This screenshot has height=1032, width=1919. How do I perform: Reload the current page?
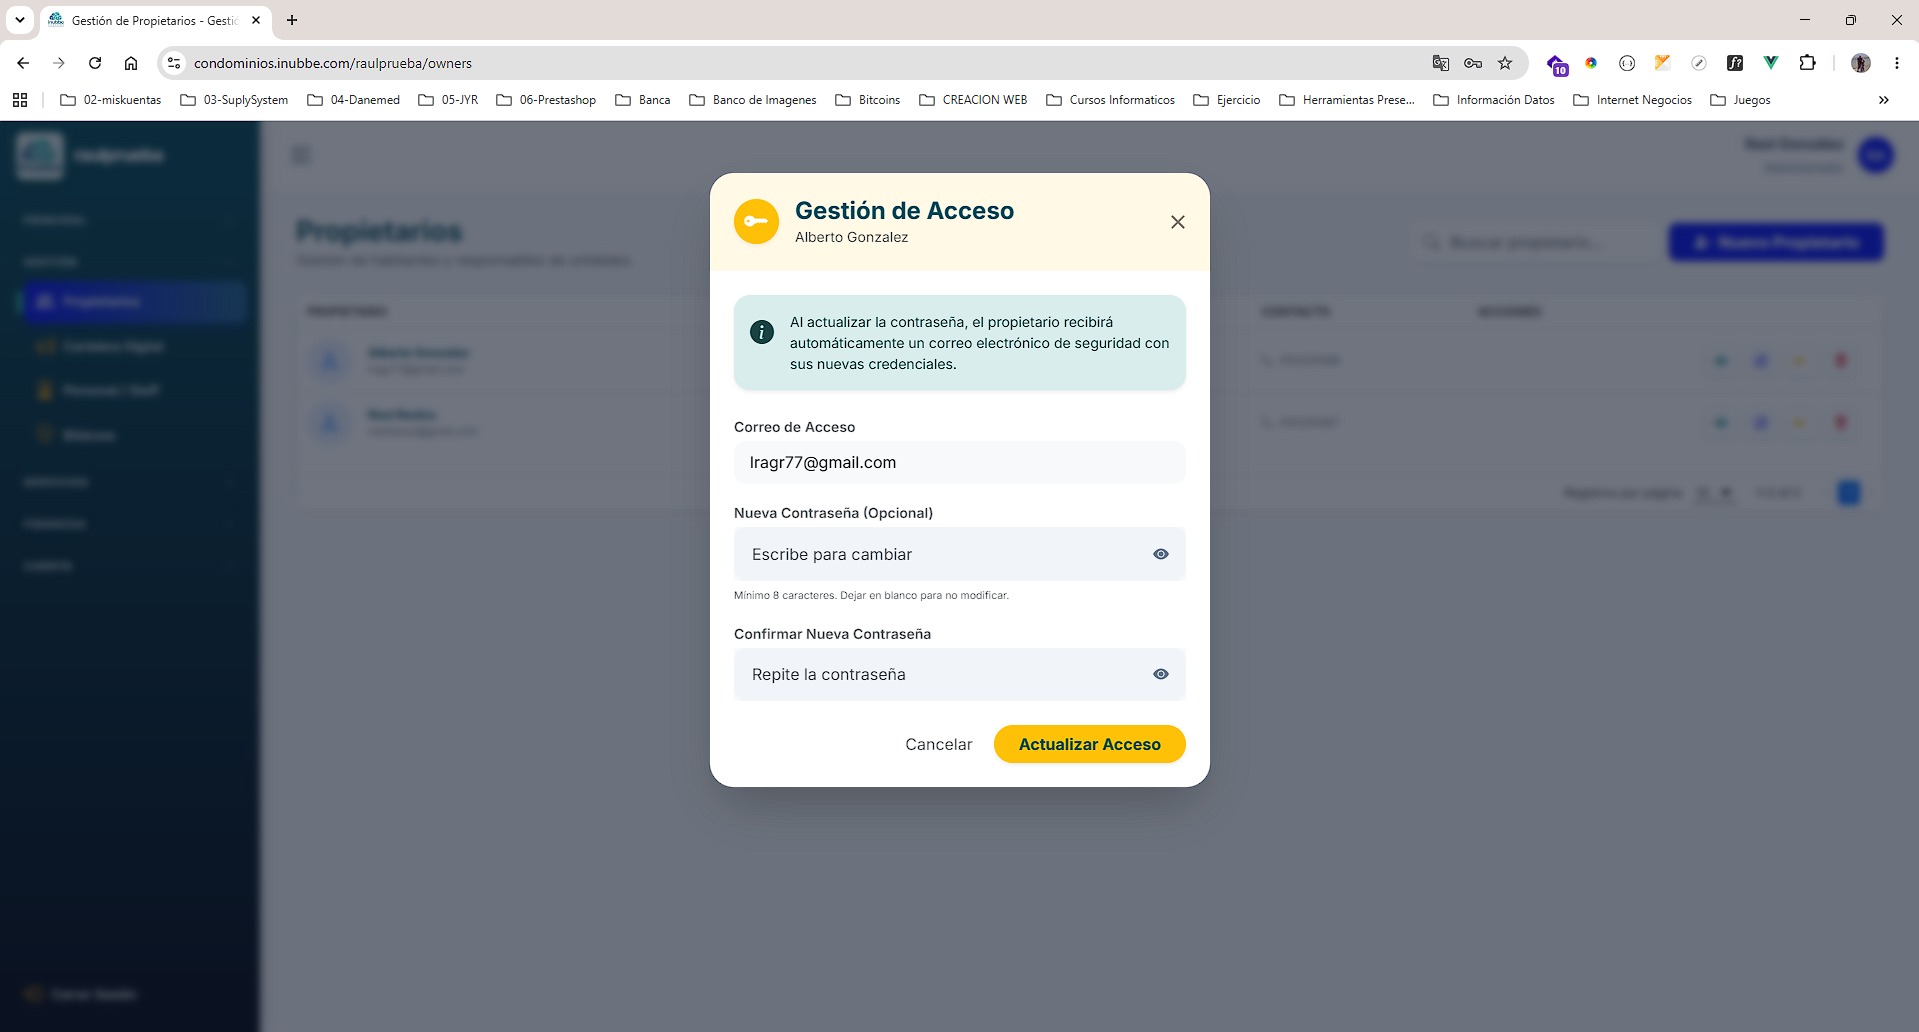click(x=95, y=63)
